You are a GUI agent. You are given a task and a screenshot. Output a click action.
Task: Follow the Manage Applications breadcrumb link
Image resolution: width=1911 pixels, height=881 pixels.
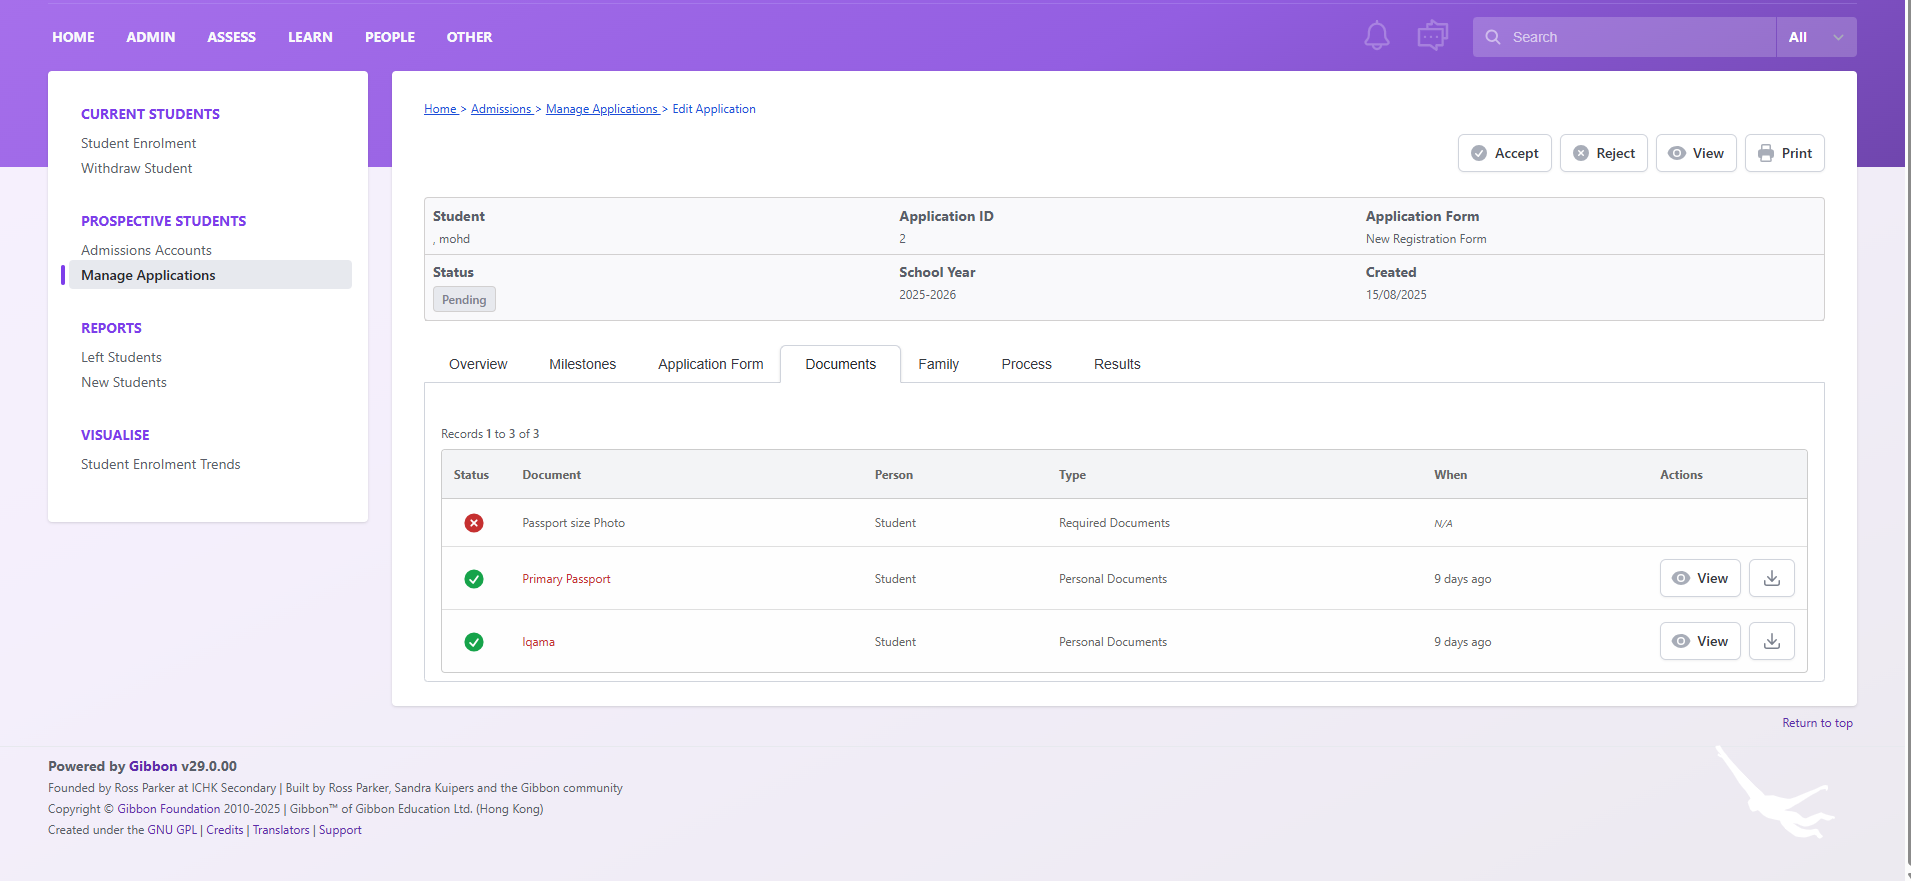pos(601,109)
